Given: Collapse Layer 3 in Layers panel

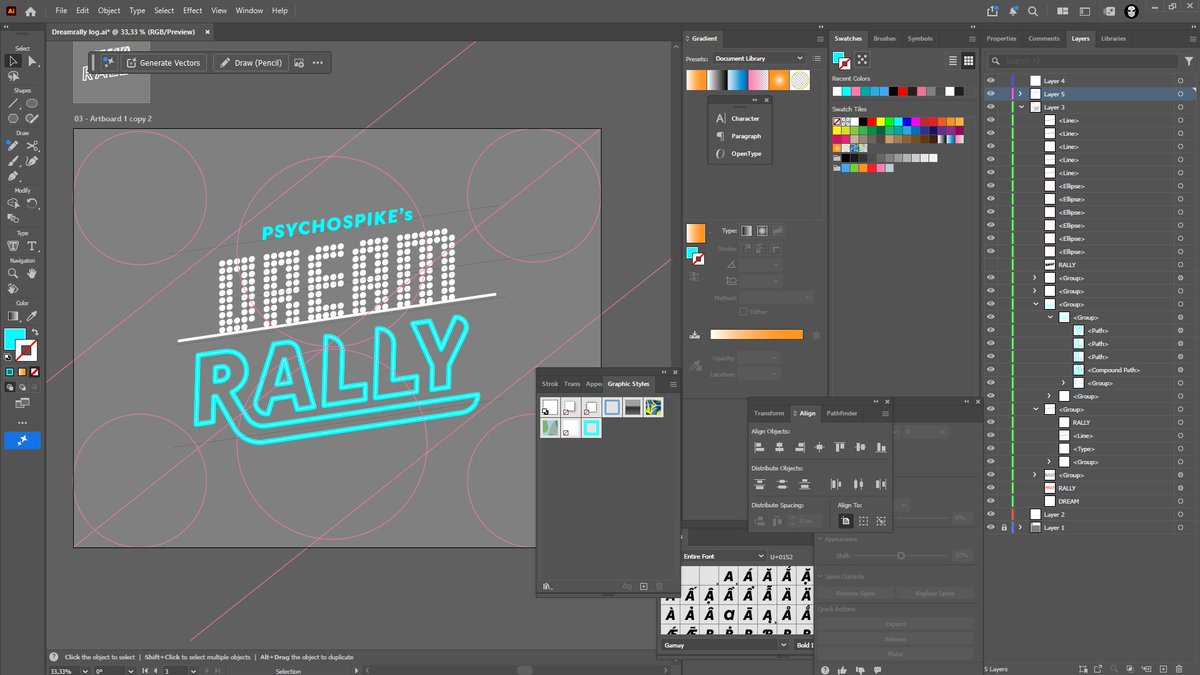Looking at the screenshot, I should point(1021,107).
